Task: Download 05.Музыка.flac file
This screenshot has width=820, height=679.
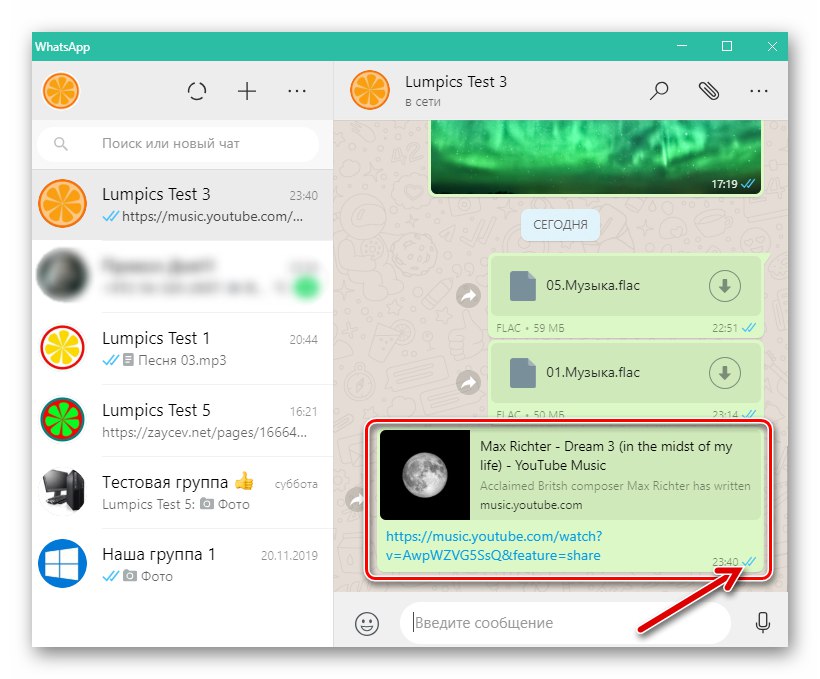Action: [724, 286]
